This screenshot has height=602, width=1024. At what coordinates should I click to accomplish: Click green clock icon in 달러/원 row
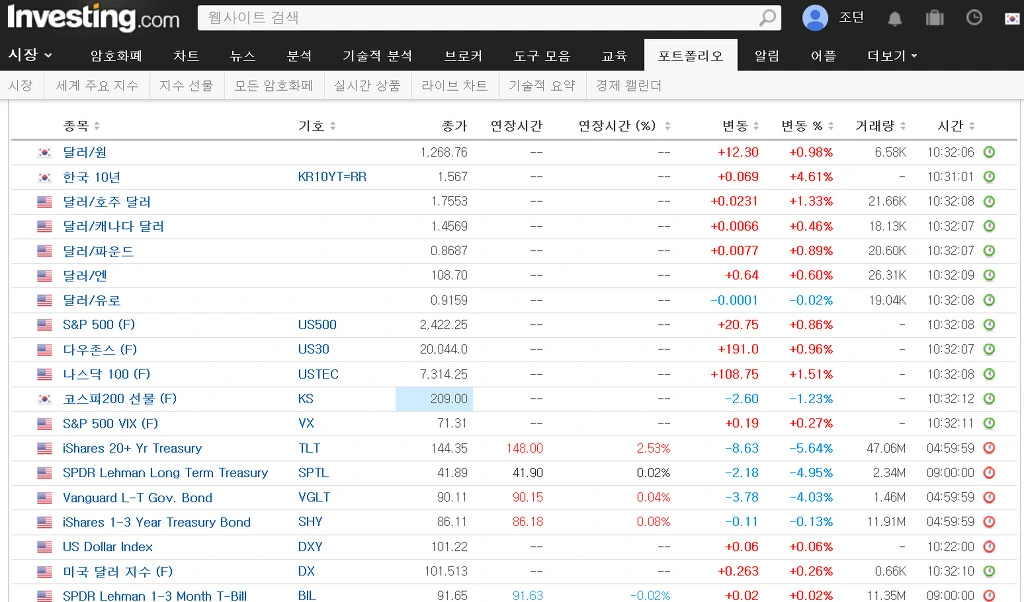989,152
